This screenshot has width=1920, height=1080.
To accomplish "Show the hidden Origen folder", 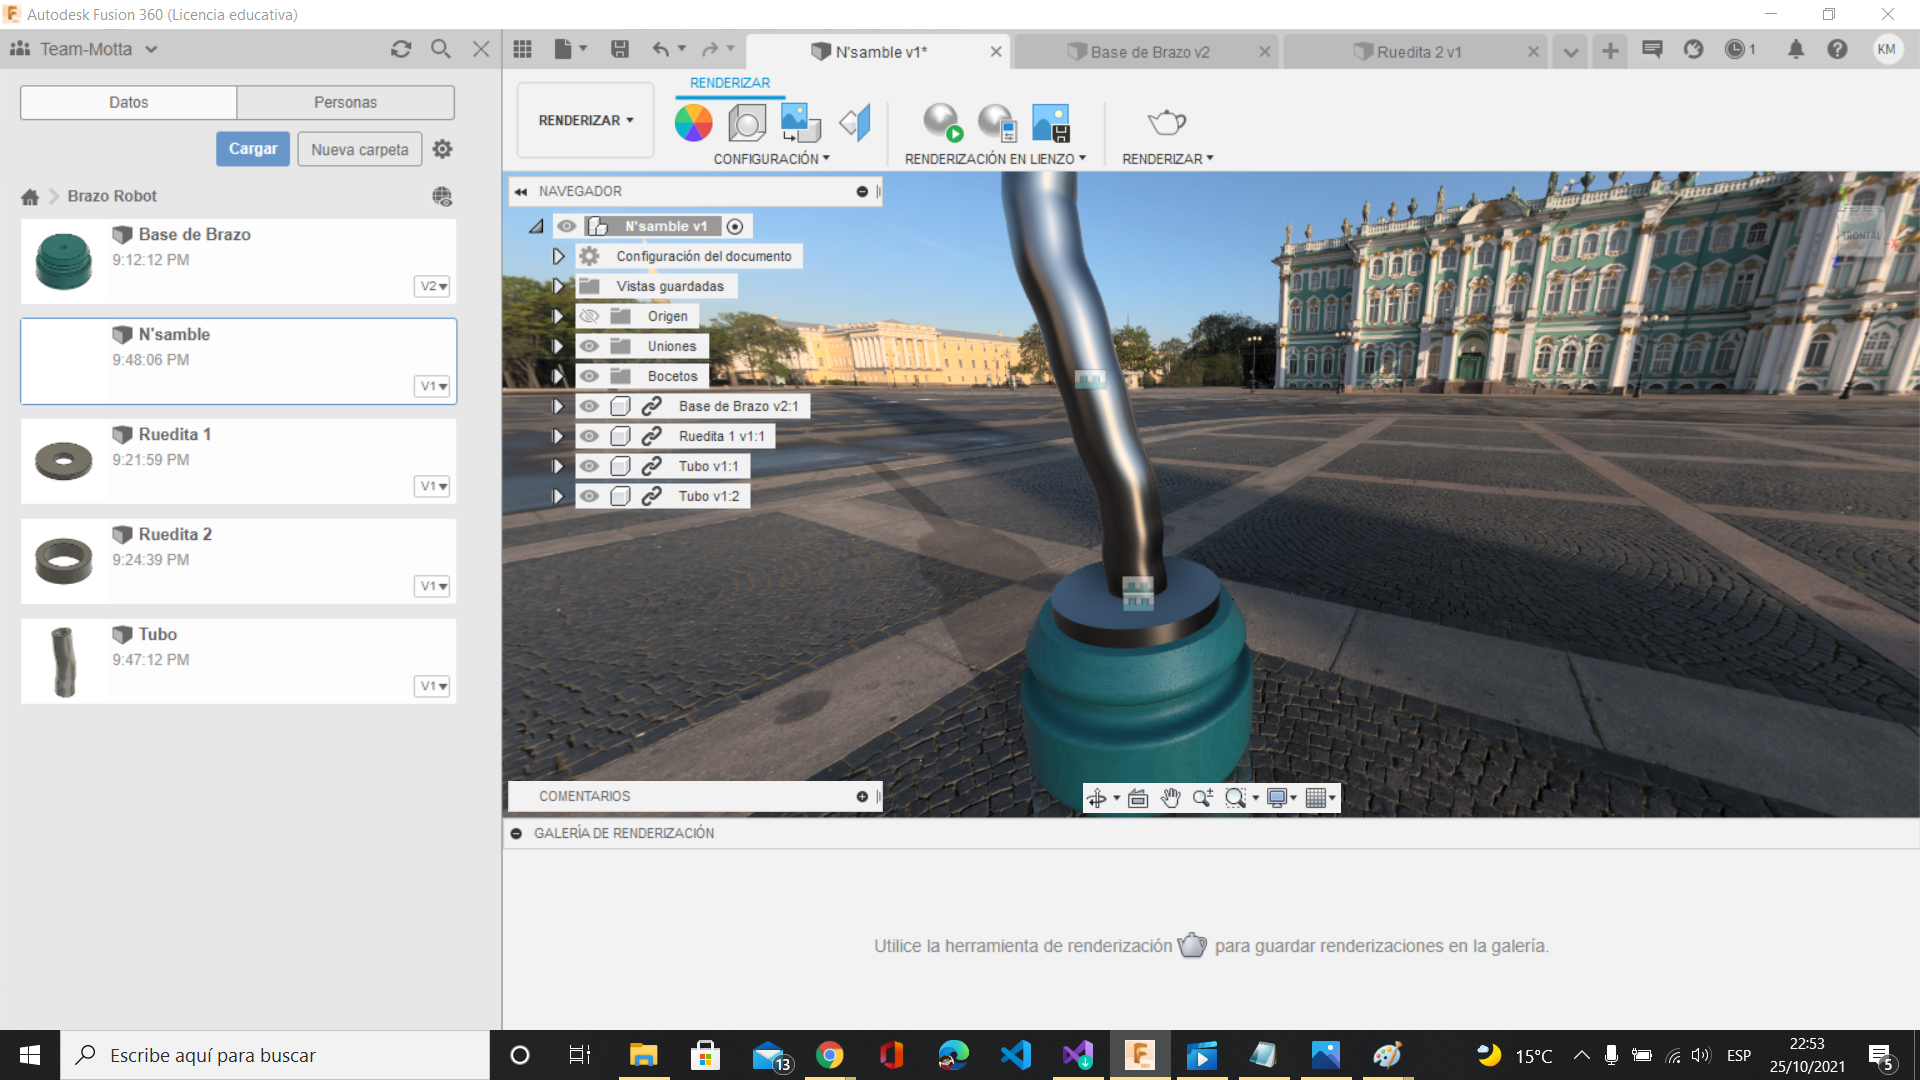I will (589, 316).
